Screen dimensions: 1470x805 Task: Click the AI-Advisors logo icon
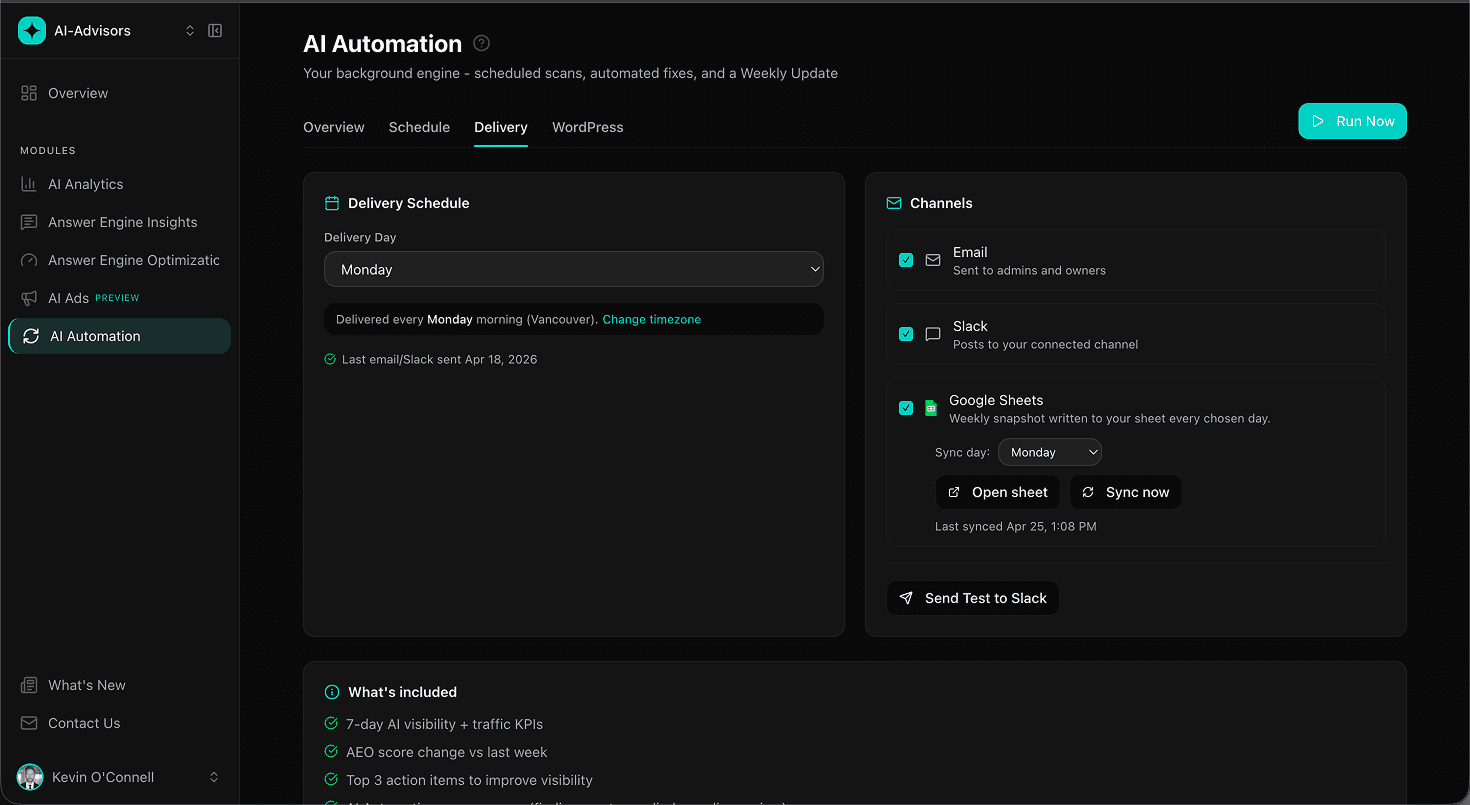click(x=32, y=31)
